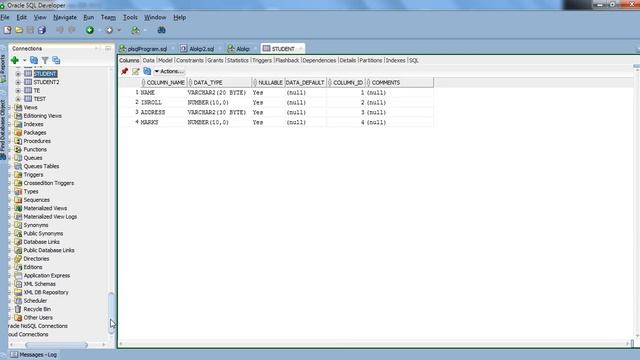Image resolution: width=640 pixels, height=360 pixels.
Task: Switch to the Dependencies sub-tab
Action: click(x=319, y=60)
